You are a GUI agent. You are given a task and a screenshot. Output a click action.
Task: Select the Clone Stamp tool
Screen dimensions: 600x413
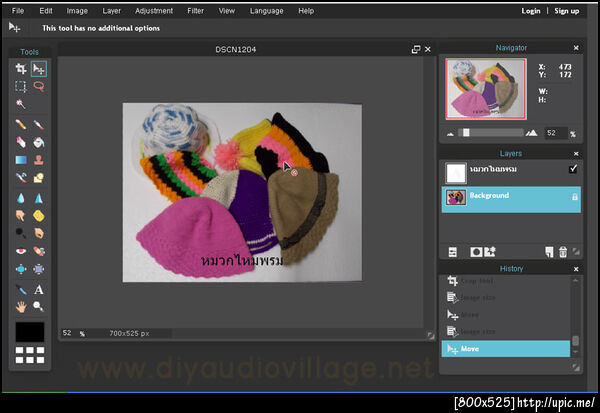pyautogui.click(x=39, y=160)
